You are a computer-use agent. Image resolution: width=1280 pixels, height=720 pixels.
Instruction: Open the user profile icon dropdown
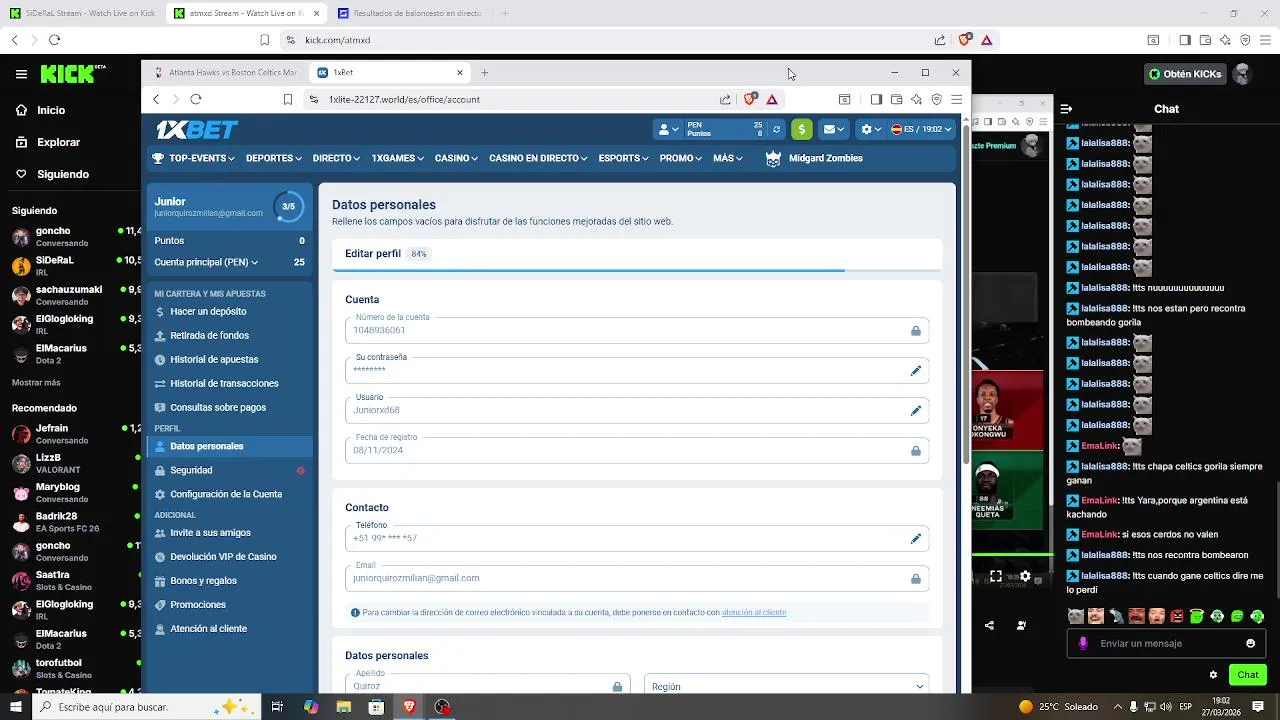click(x=667, y=129)
